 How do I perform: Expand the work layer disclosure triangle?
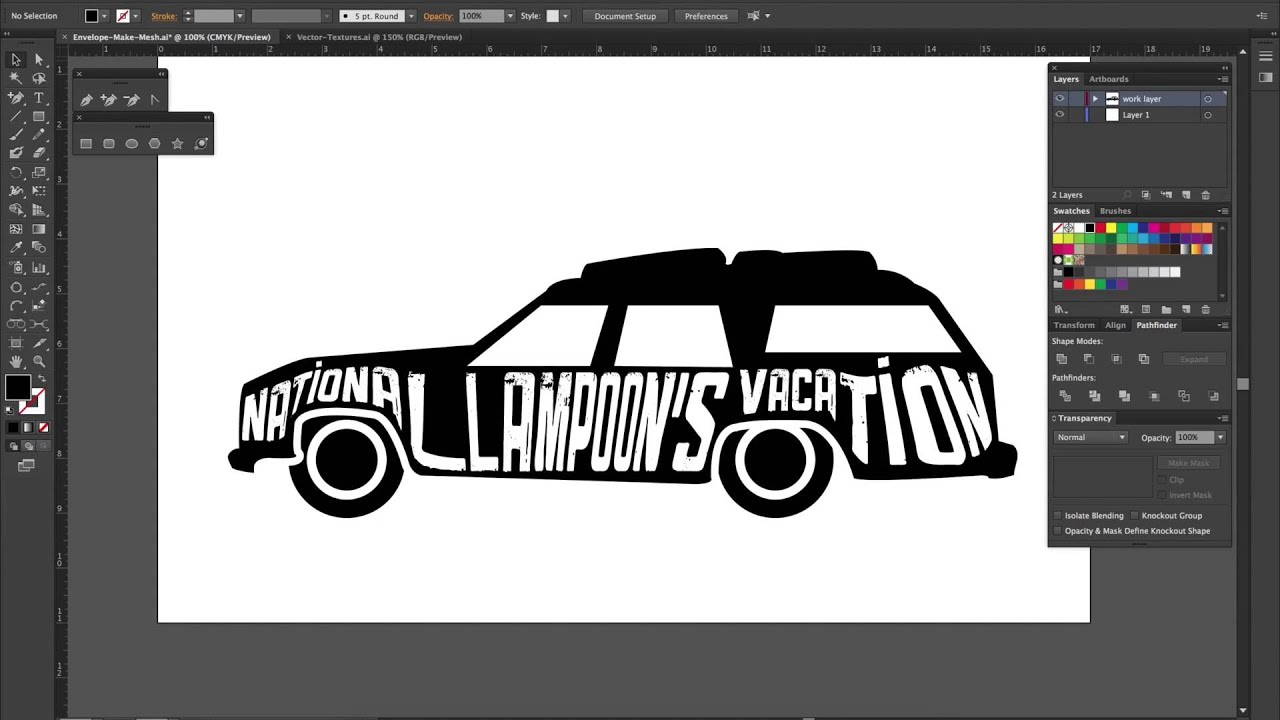click(x=1095, y=99)
